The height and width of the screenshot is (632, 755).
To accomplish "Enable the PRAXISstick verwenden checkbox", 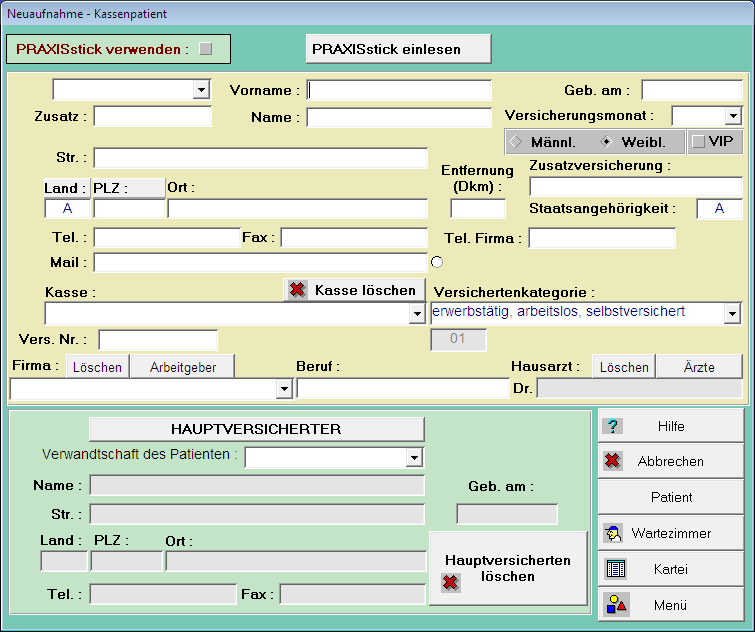I will click(206, 48).
